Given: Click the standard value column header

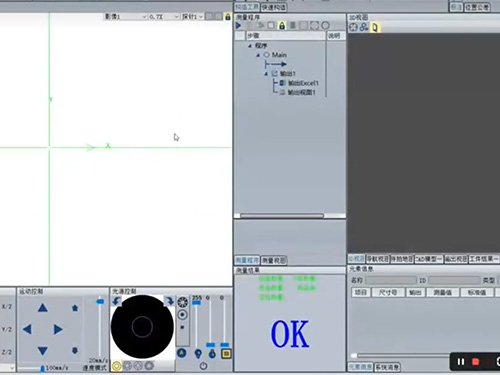Looking at the screenshot, I should 477,292.
